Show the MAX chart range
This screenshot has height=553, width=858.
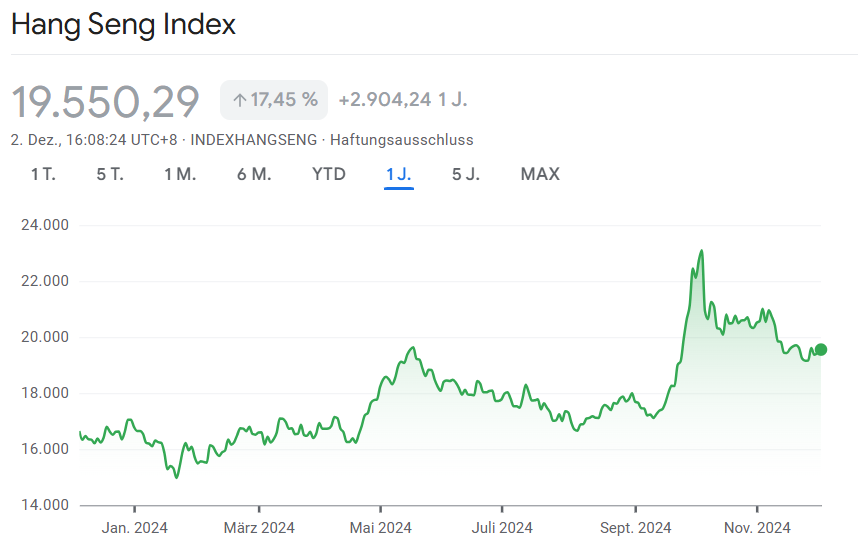click(x=540, y=174)
